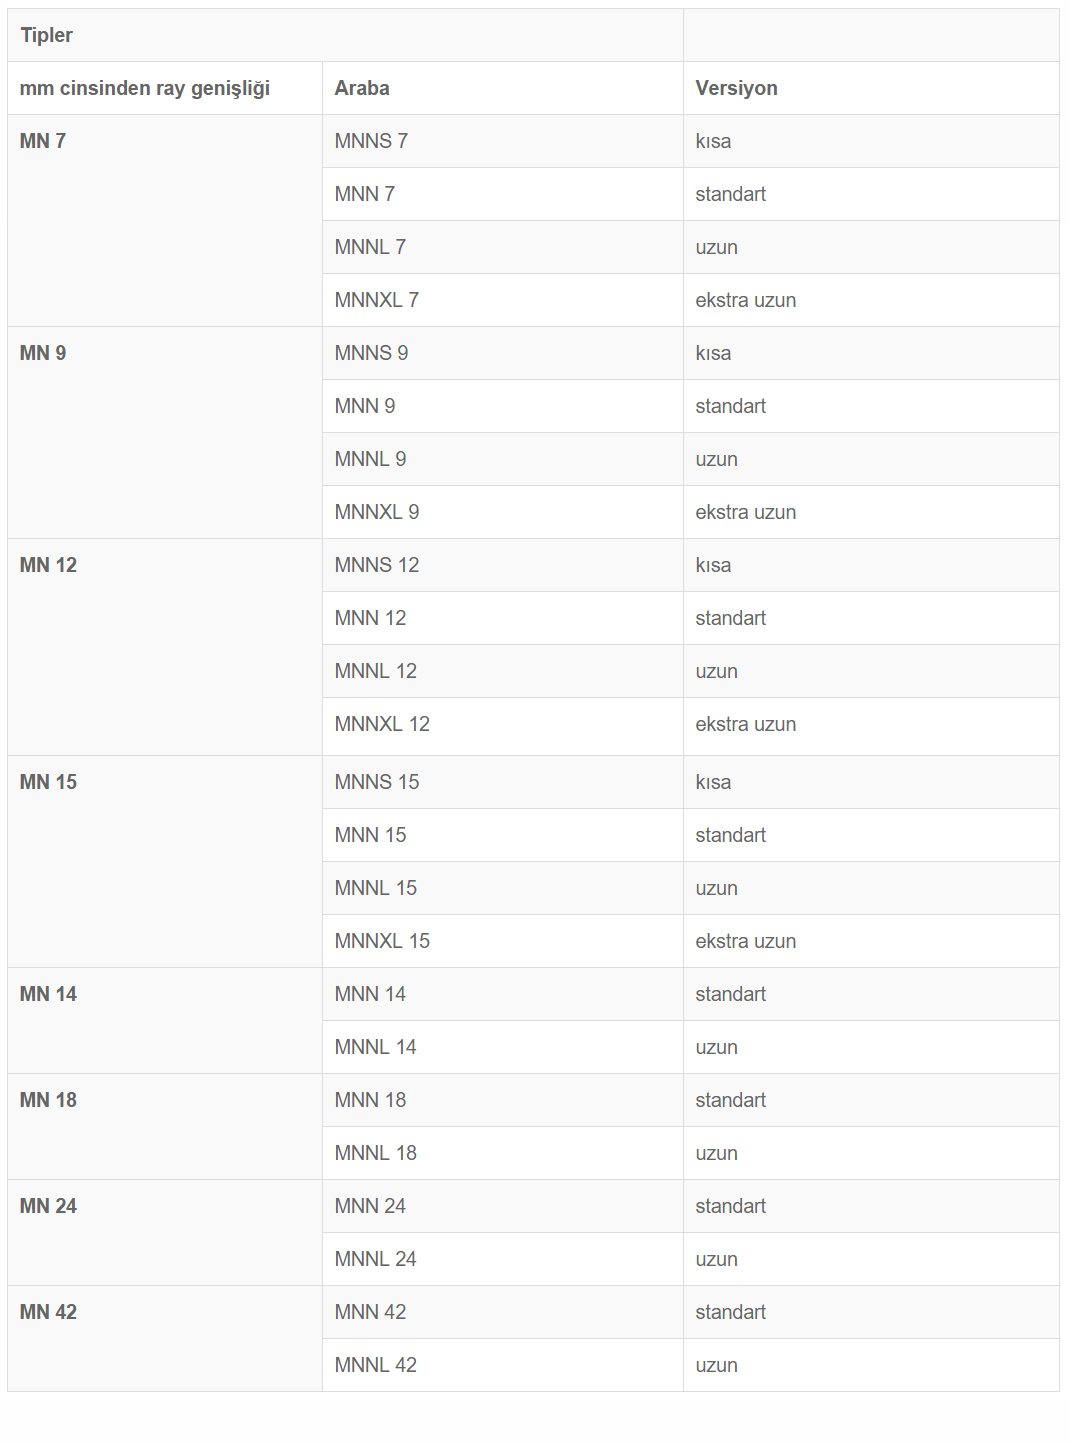Viewport: 1070px width, 1444px height.
Task: Click the MN 15 row label
Action: [48, 782]
